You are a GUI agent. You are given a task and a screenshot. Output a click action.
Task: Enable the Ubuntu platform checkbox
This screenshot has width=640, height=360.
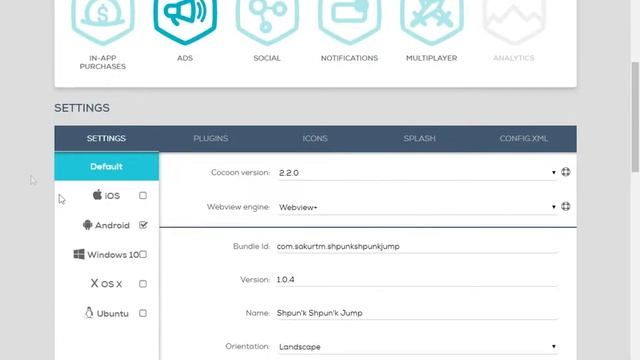[x=143, y=313]
